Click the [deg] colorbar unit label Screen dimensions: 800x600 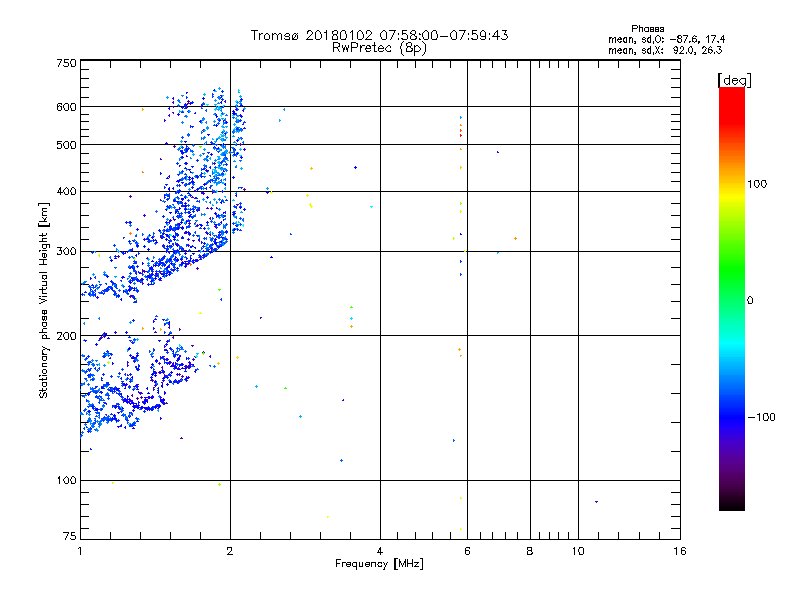[734, 80]
